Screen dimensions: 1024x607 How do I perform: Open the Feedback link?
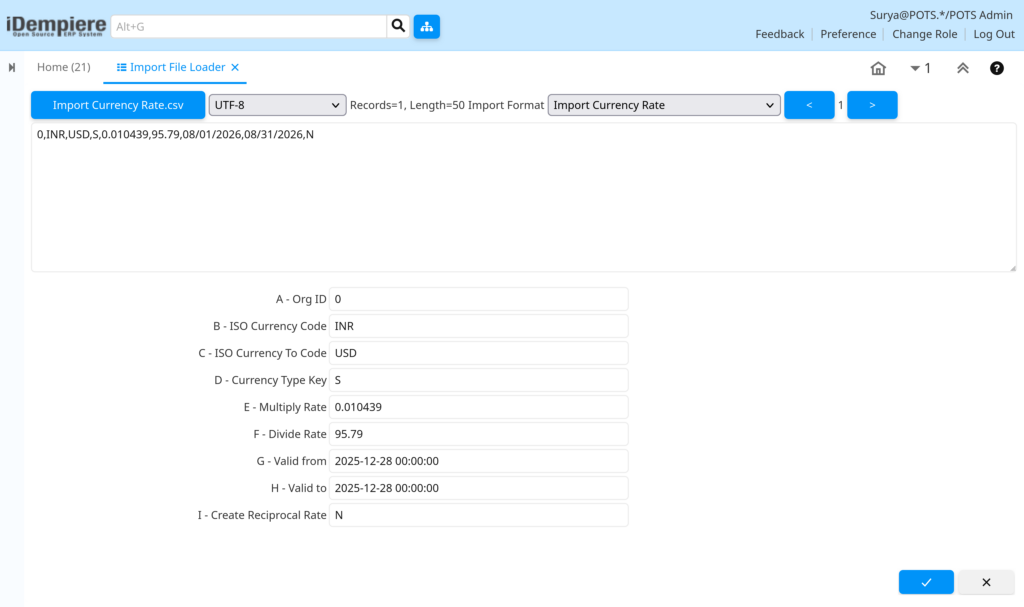click(780, 34)
